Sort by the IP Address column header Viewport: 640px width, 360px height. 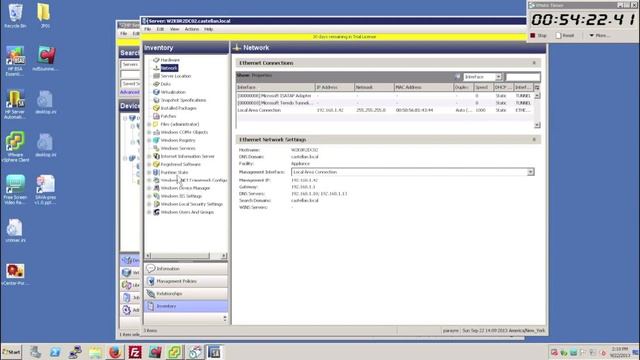[x=334, y=87]
